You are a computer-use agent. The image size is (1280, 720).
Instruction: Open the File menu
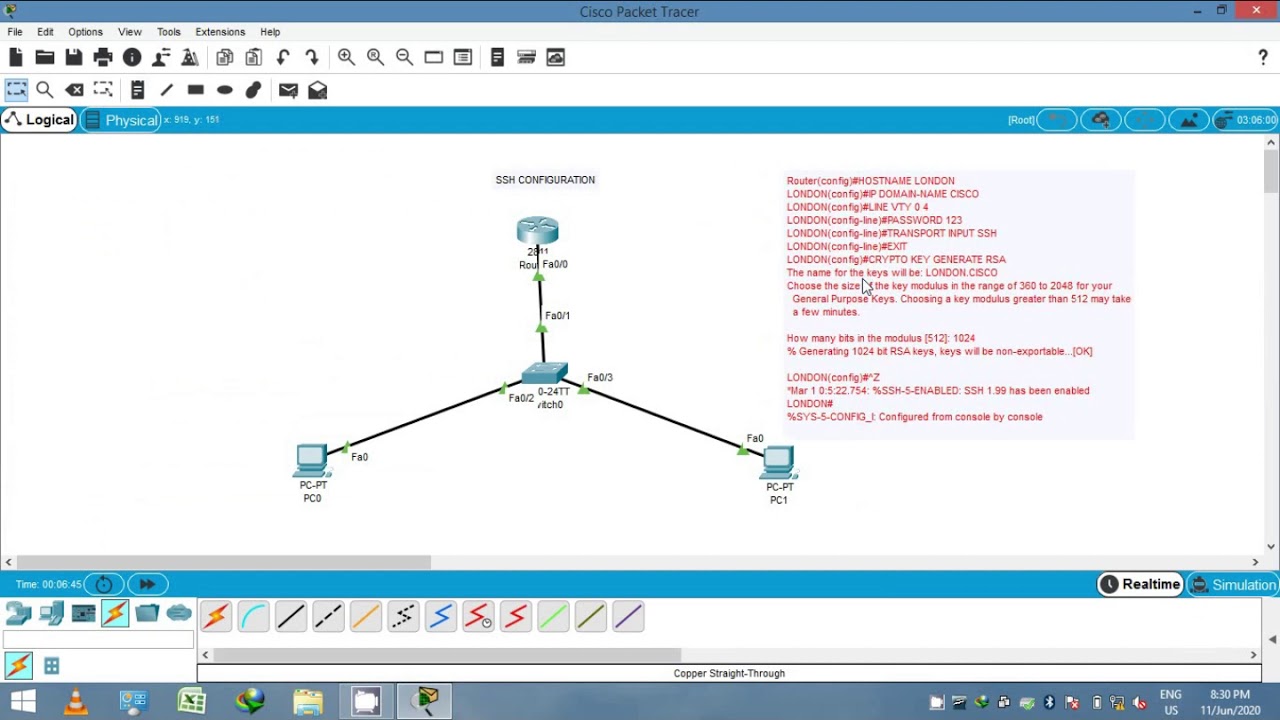(15, 32)
